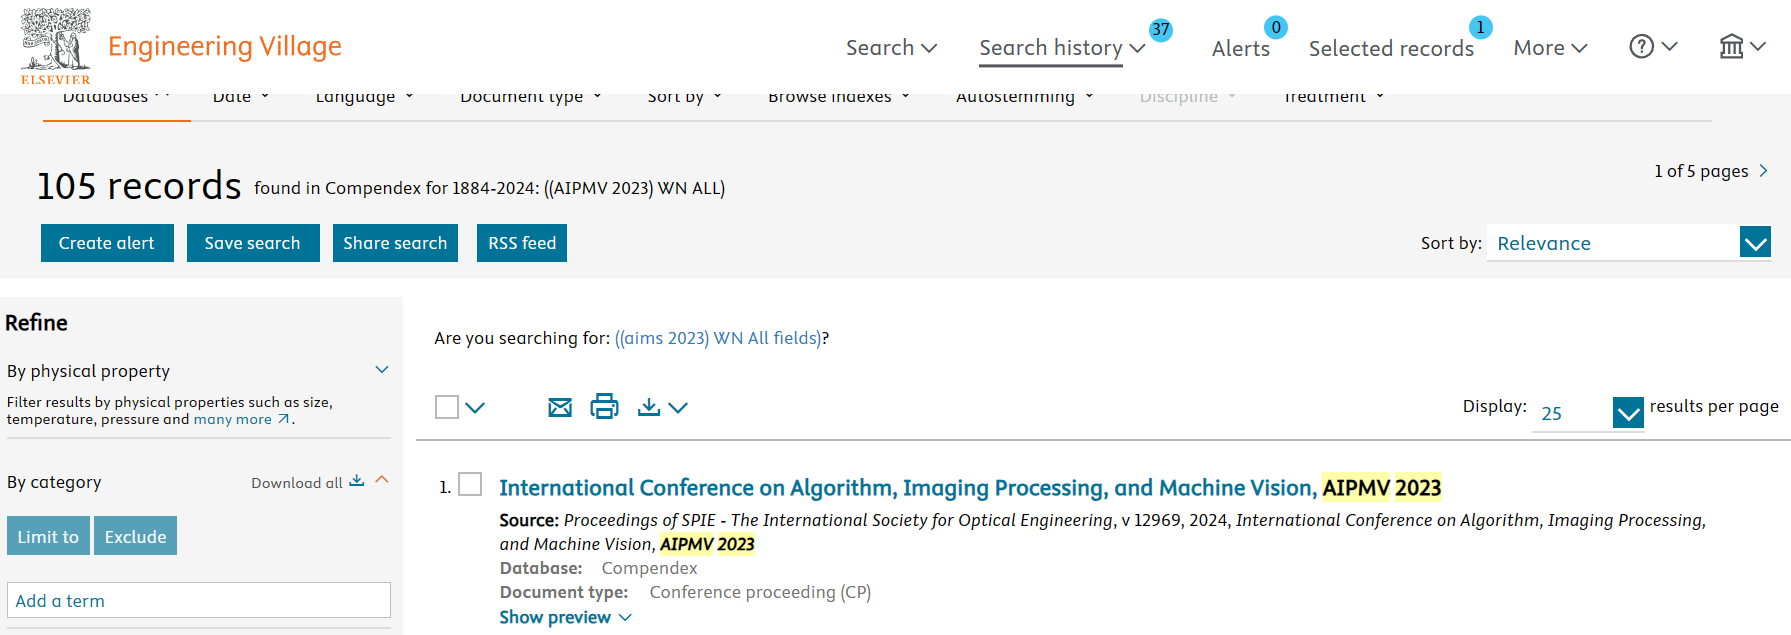Download all categories icon

click(x=357, y=481)
